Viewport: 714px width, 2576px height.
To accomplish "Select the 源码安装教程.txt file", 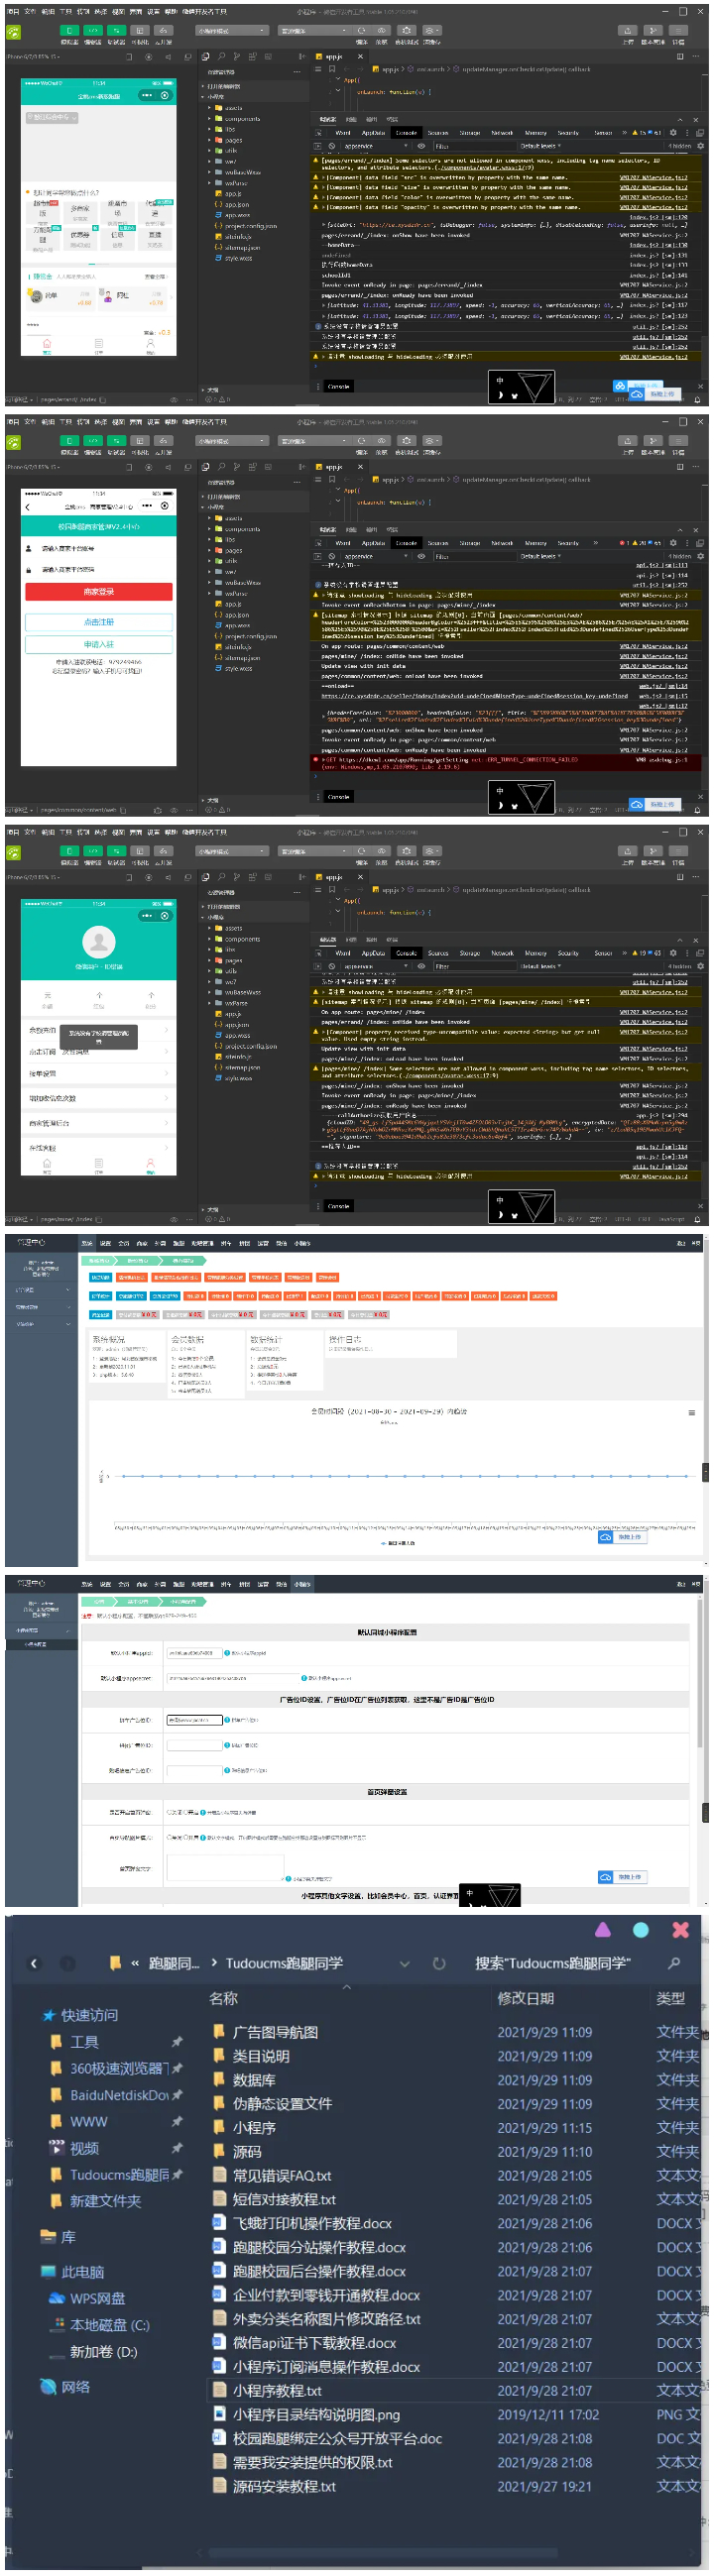I will (284, 2485).
